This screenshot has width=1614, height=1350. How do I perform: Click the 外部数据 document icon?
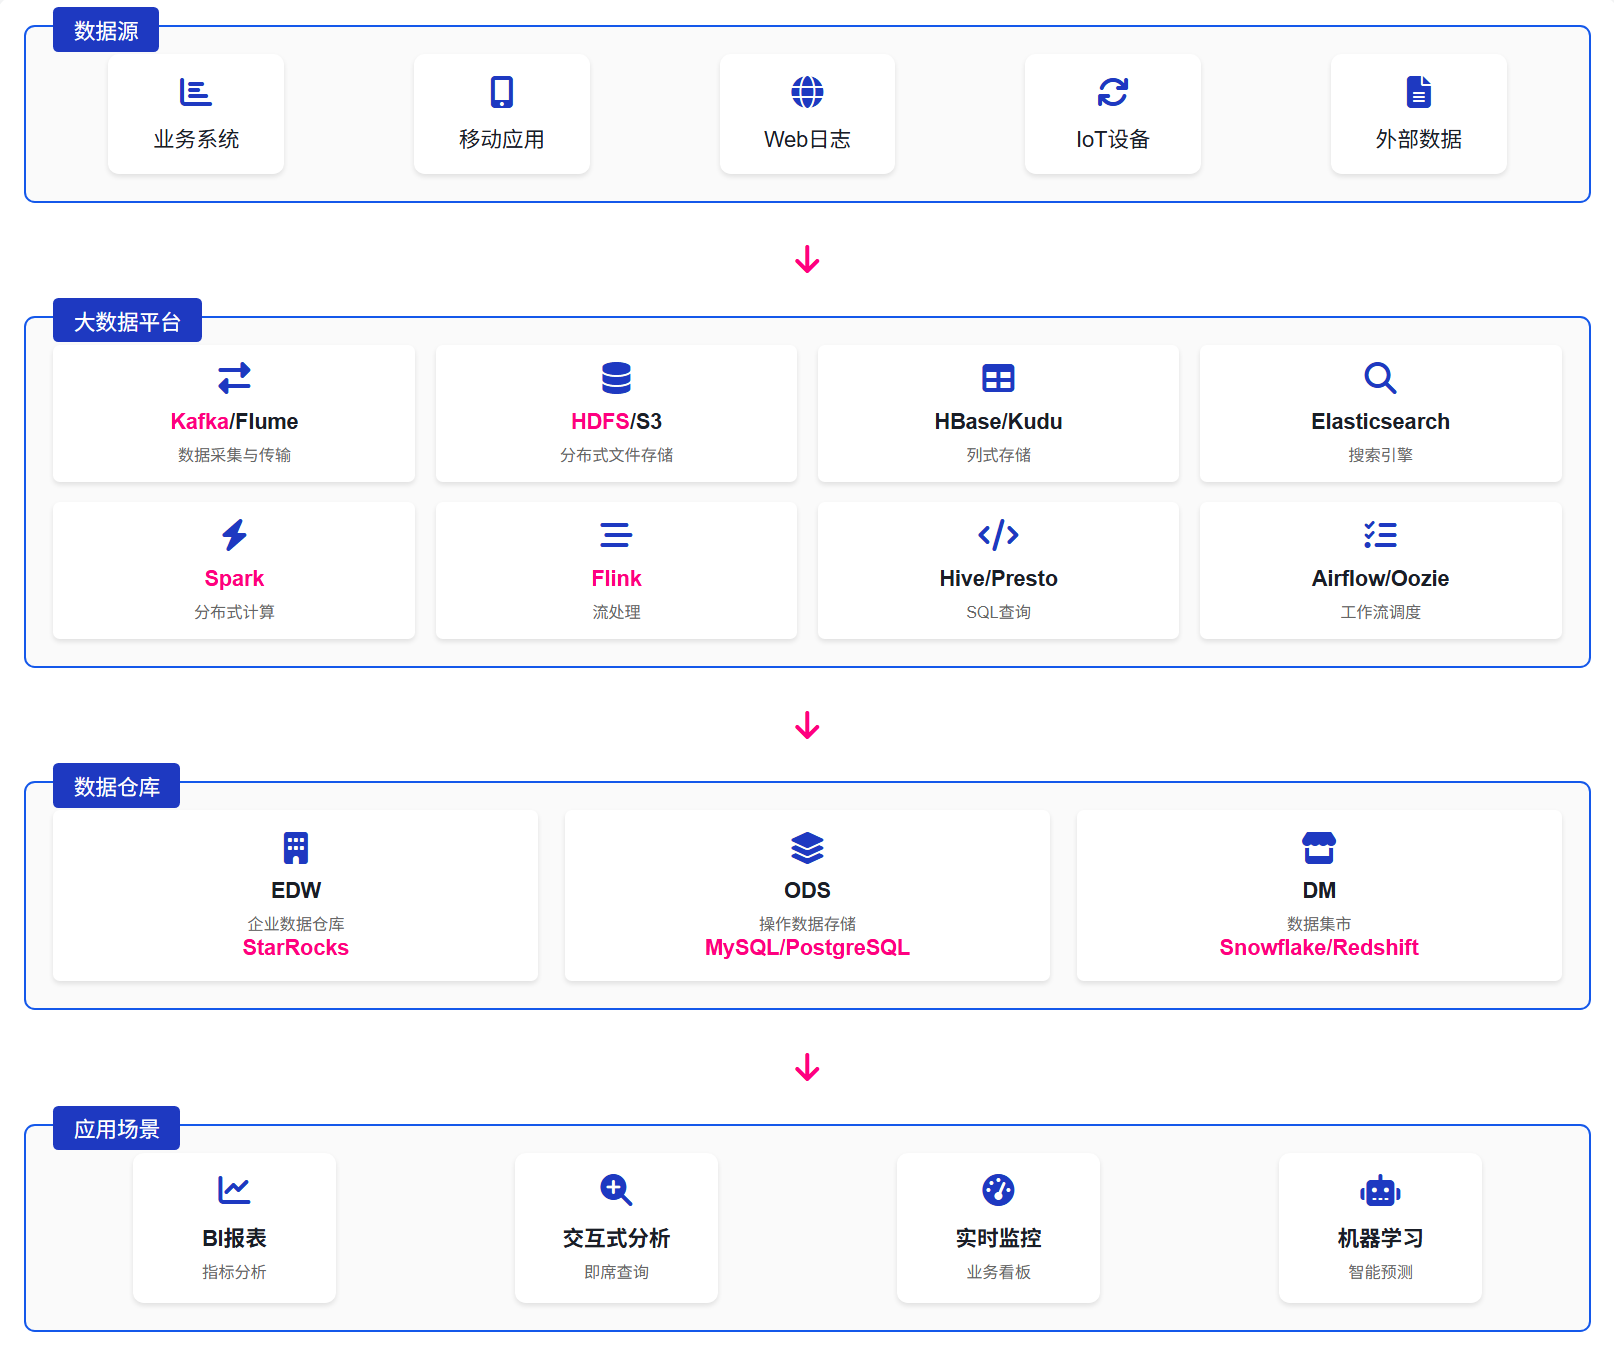coord(1419,92)
